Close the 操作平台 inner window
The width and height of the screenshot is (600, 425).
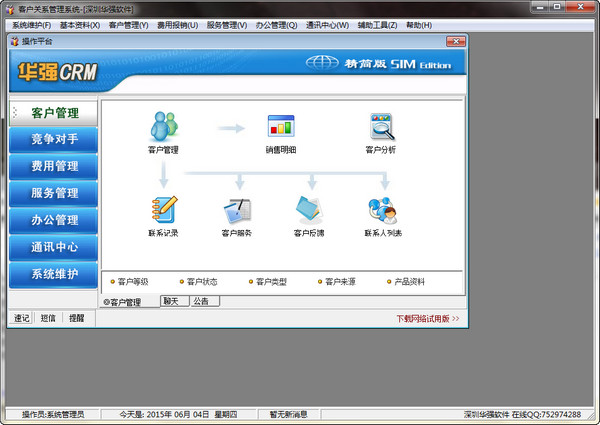click(456, 41)
